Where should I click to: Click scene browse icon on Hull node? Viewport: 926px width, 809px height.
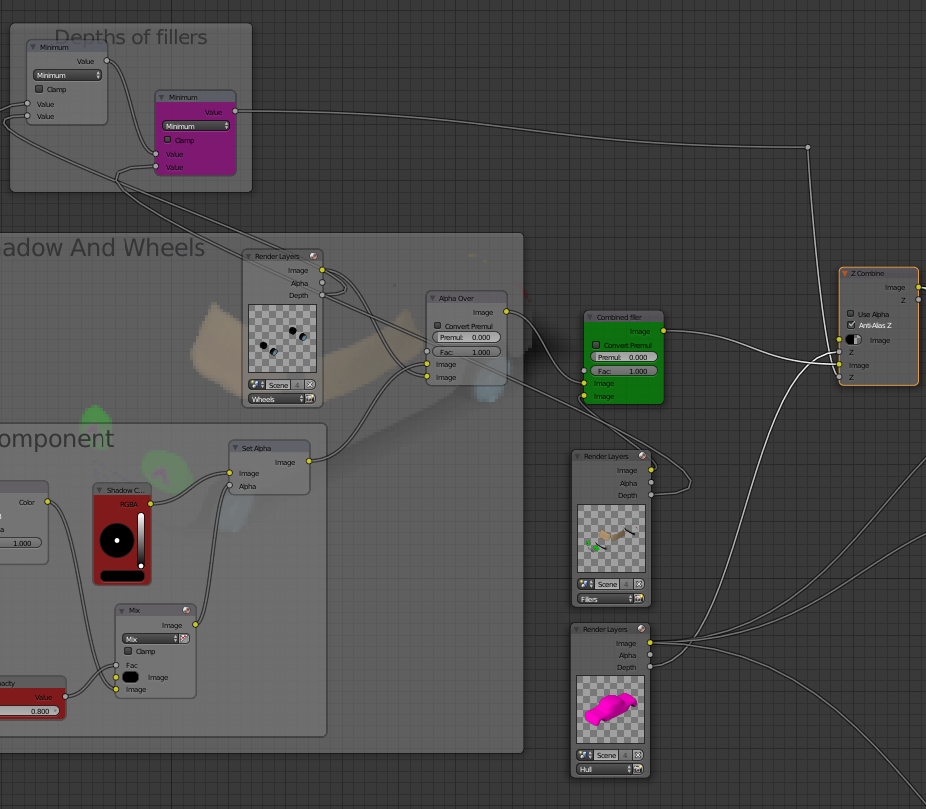pos(583,755)
